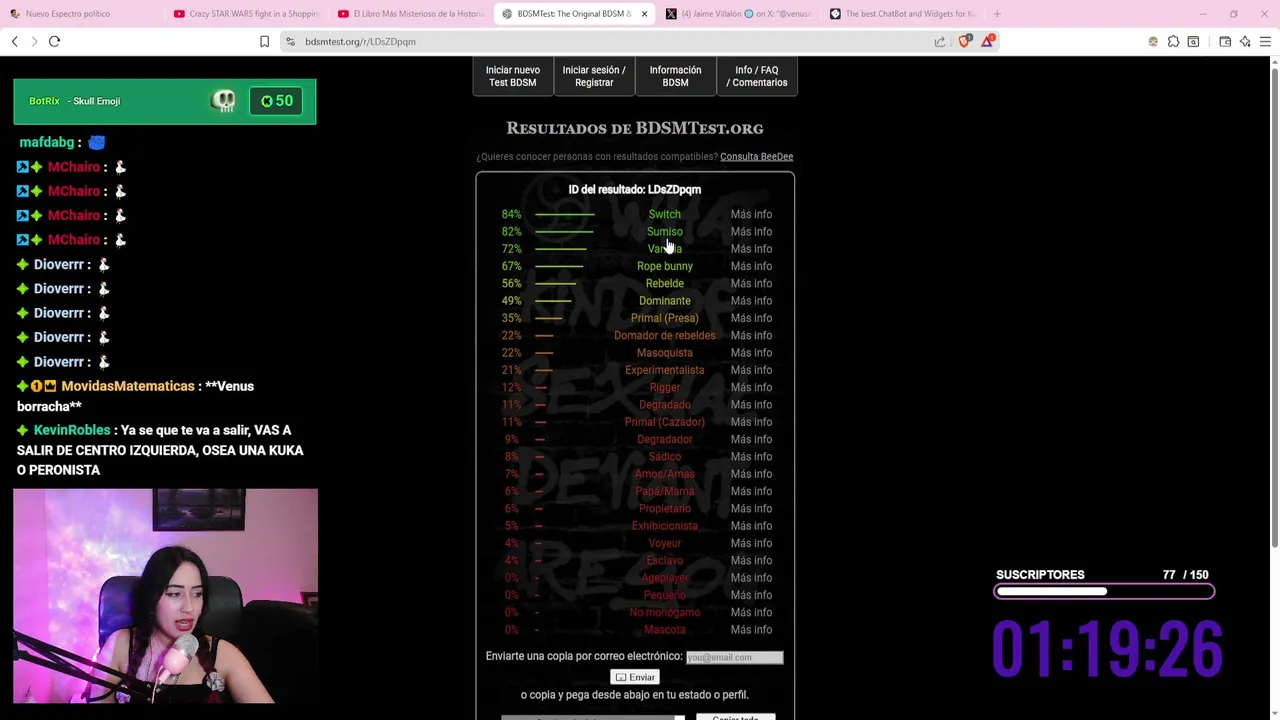
Task: Click the webcam feed thumbnail
Action: click(165, 596)
